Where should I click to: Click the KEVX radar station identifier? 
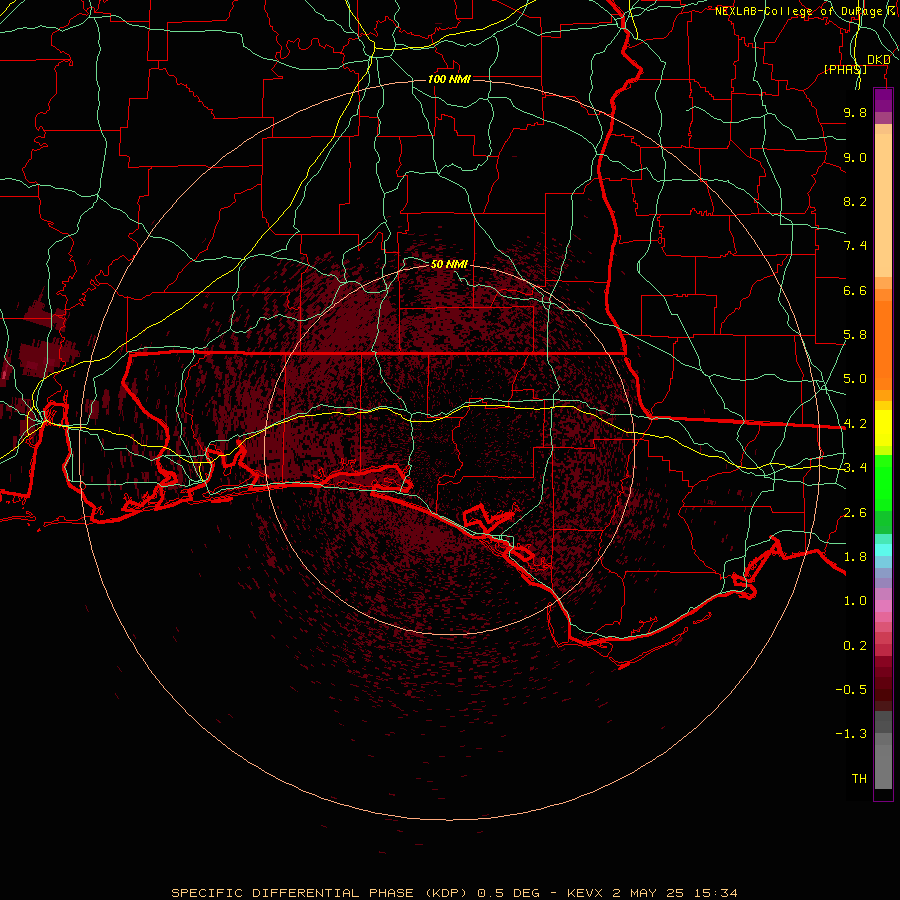click(x=587, y=893)
